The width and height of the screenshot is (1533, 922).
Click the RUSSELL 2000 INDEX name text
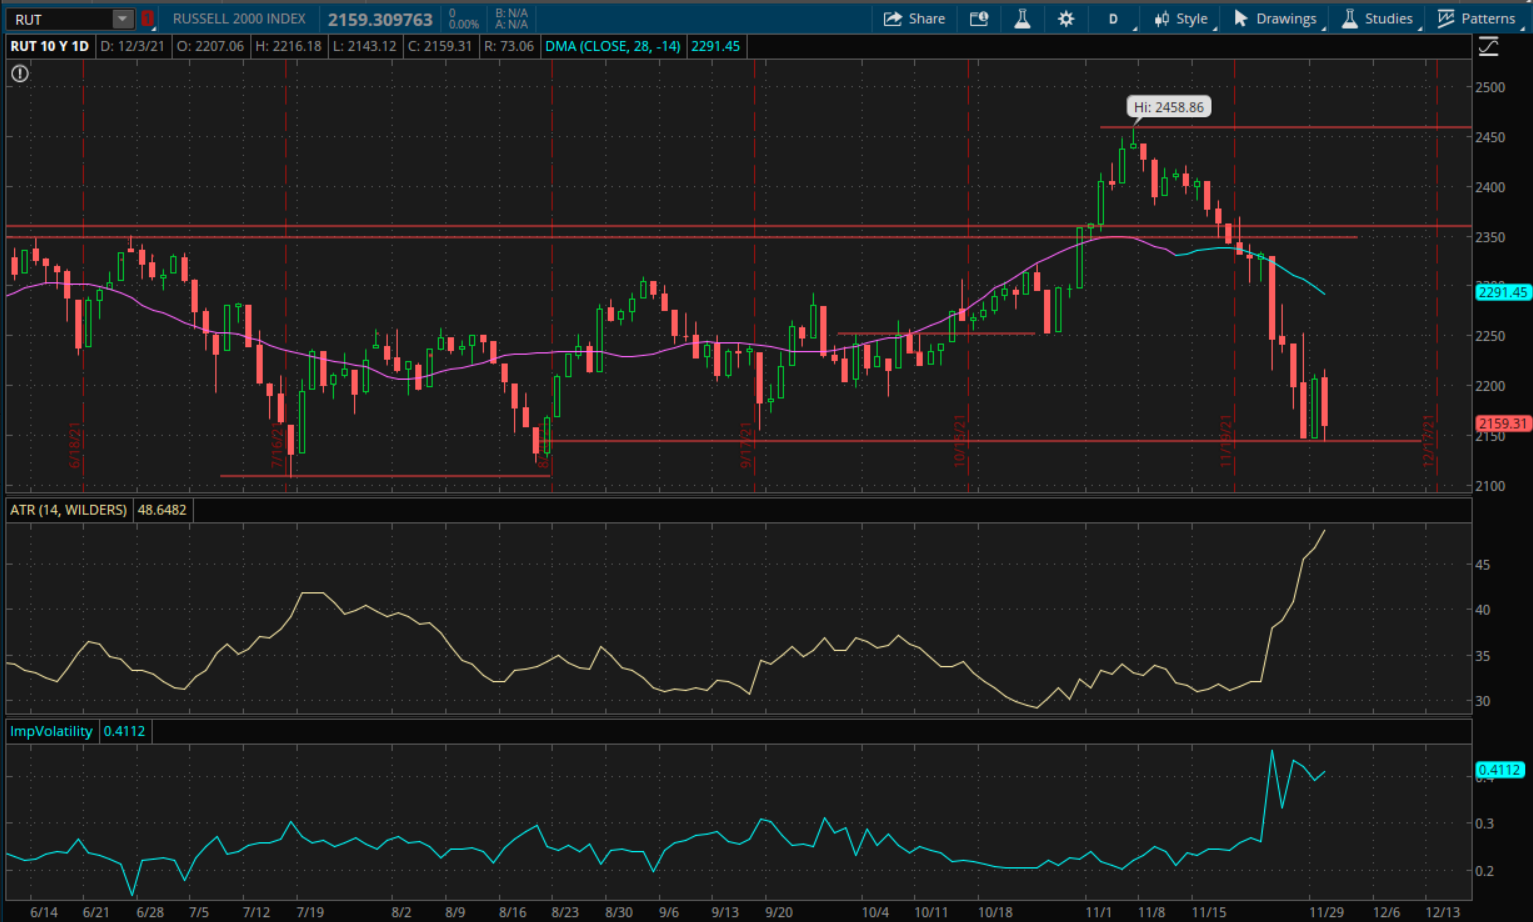tap(239, 18)
